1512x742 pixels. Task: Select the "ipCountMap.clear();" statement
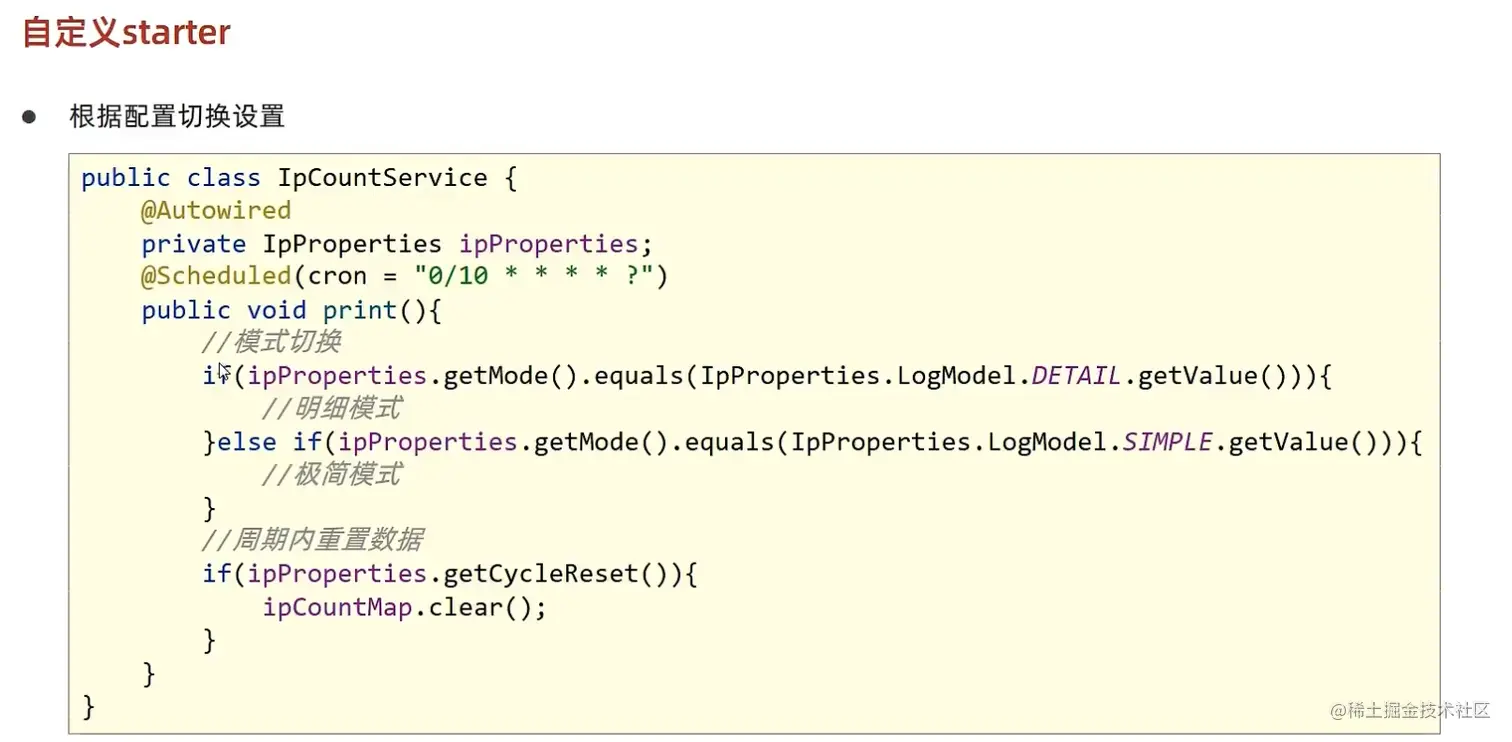pos(404,608)
